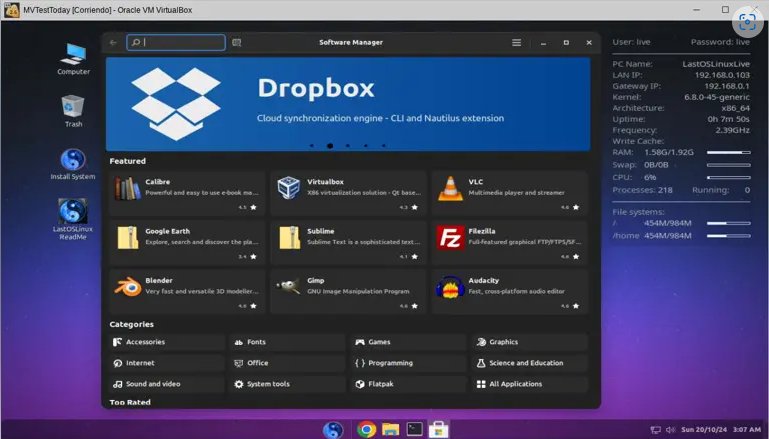Click VLC's 'Multimedia player and streamer' text
Image resolution: width=769 pixels, height=439 pixels.
(516, 193)
